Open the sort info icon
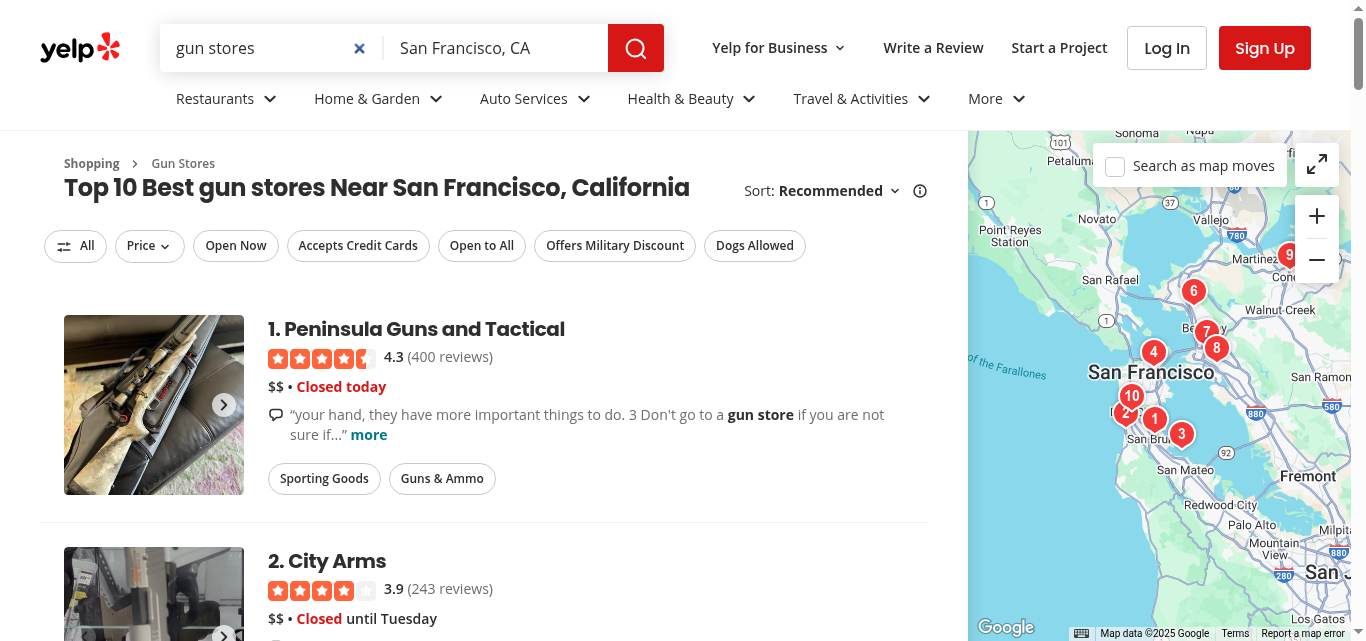 (x=920, y=191)
